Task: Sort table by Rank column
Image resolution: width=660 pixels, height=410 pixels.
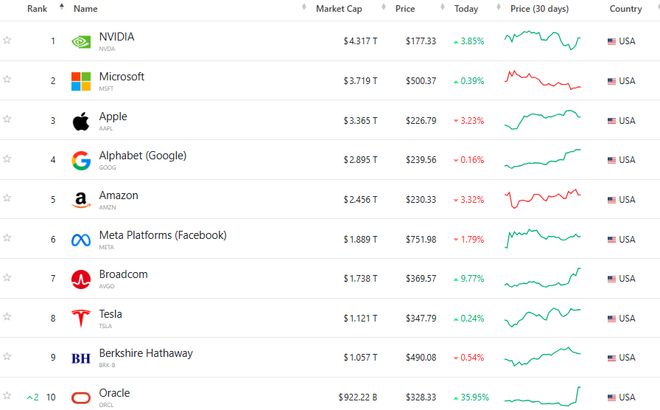Action: [37, 8]
